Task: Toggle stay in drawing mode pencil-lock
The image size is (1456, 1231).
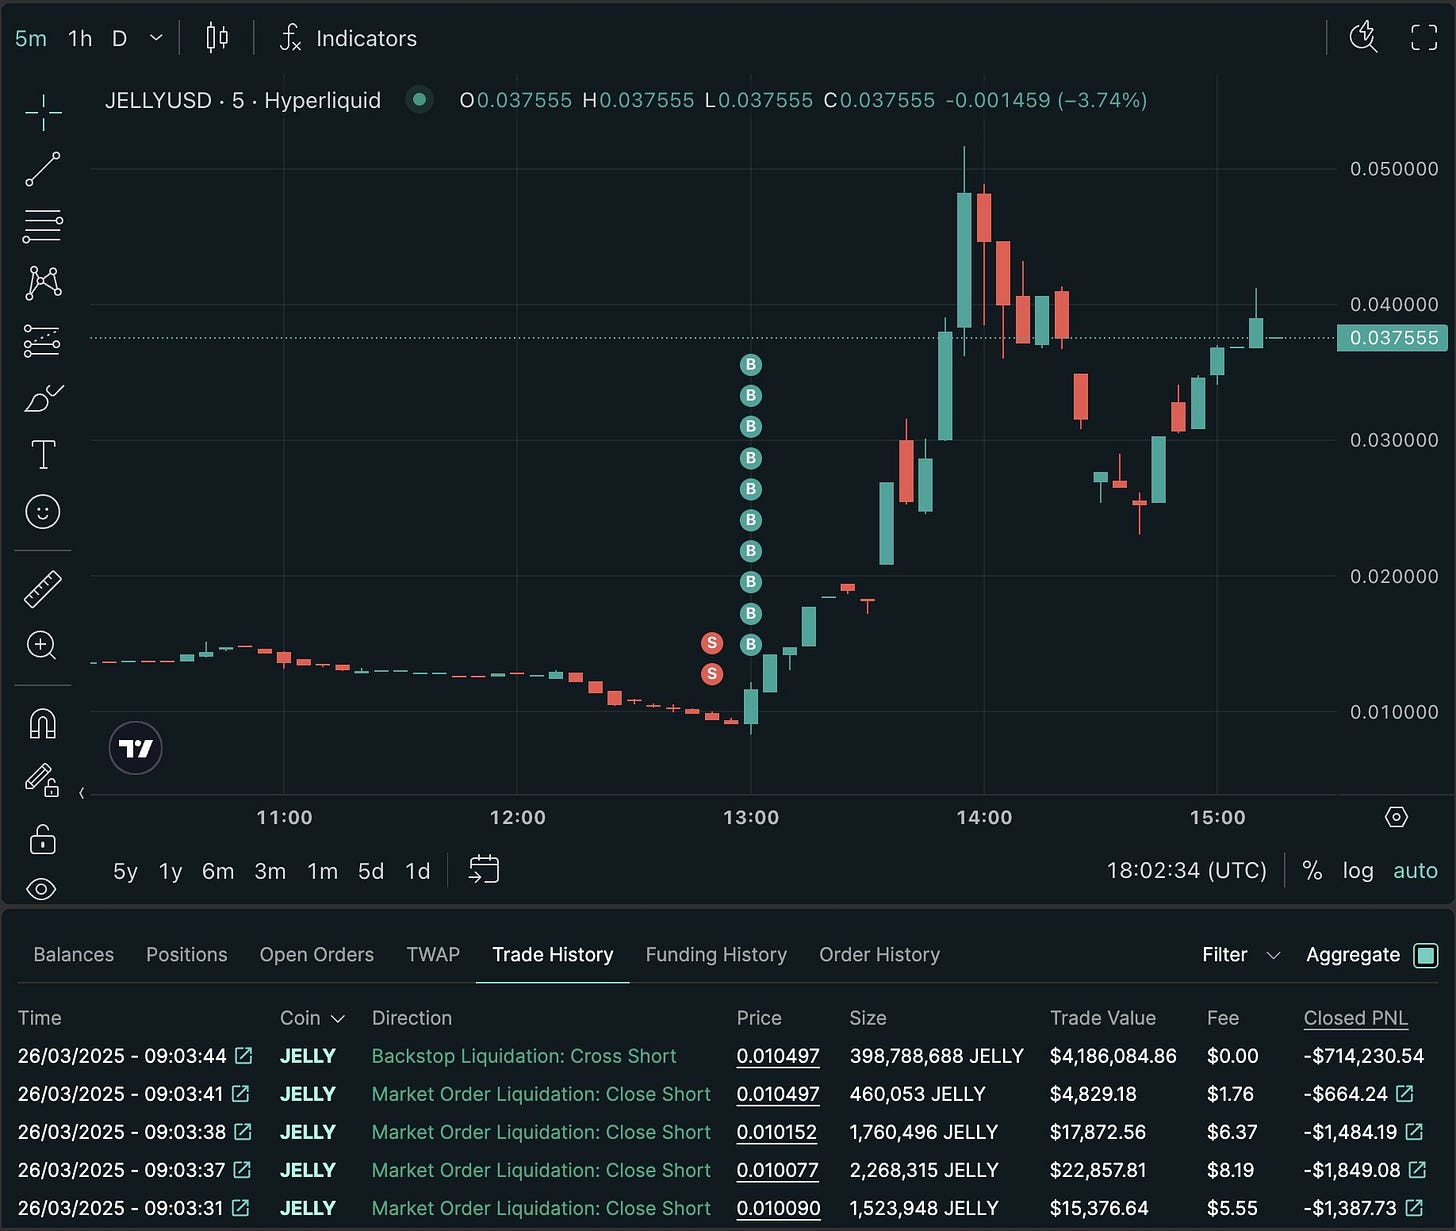Action: click(x=43, y=780)
